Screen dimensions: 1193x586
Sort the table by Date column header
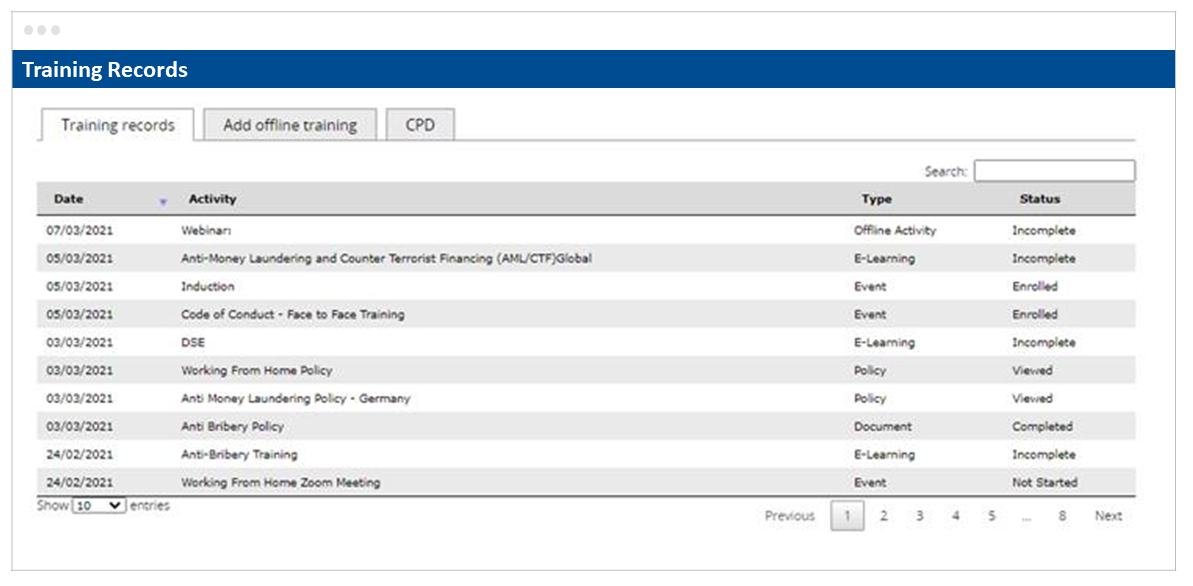point(69,199)
